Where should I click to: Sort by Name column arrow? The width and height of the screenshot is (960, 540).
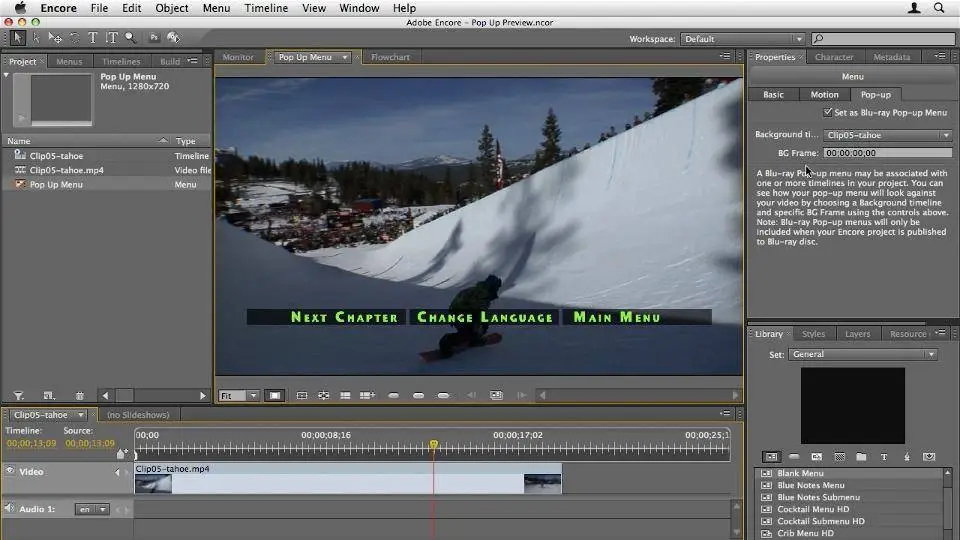[x=163, y=140]
